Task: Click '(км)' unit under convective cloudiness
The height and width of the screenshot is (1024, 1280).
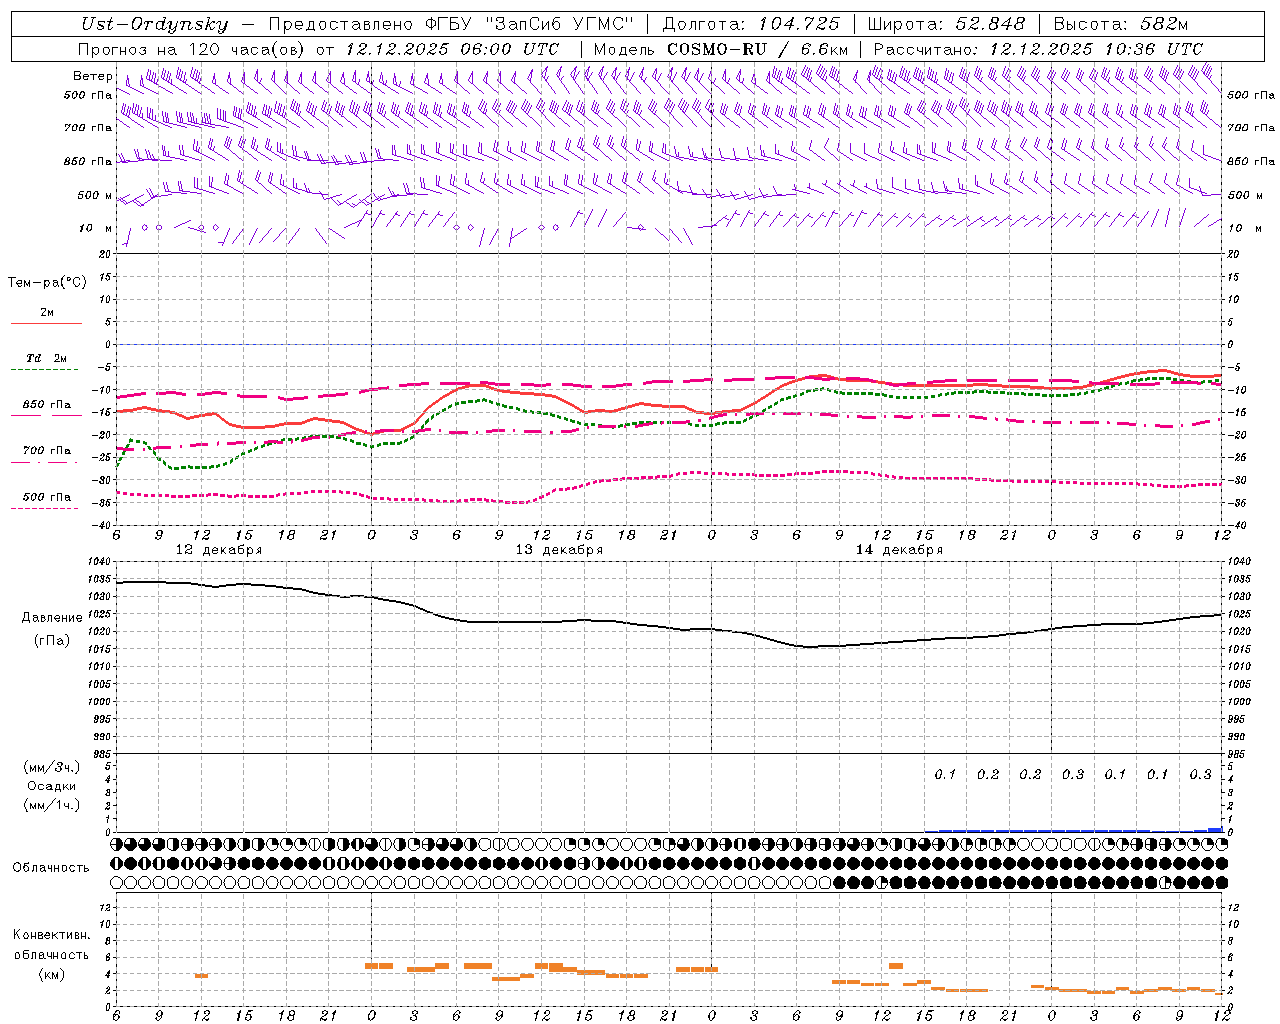Action: (52, 974)
